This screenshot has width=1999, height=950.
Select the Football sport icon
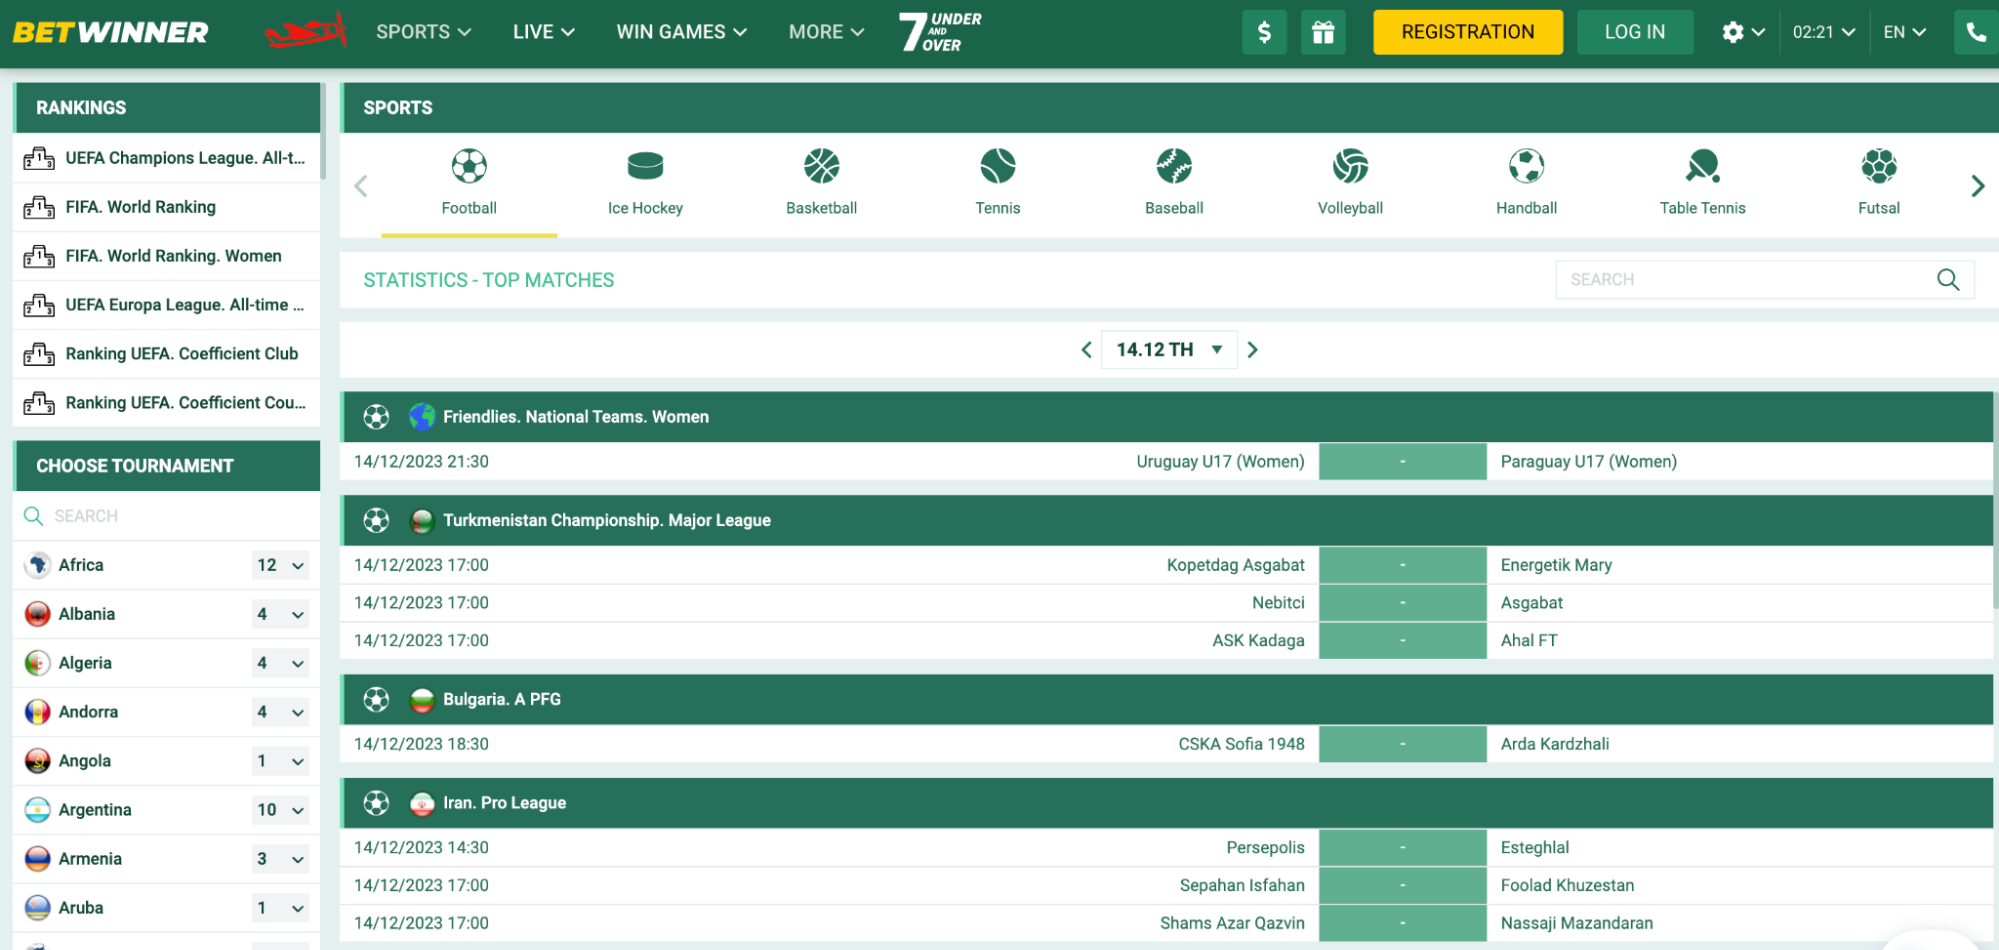point(469,166)
